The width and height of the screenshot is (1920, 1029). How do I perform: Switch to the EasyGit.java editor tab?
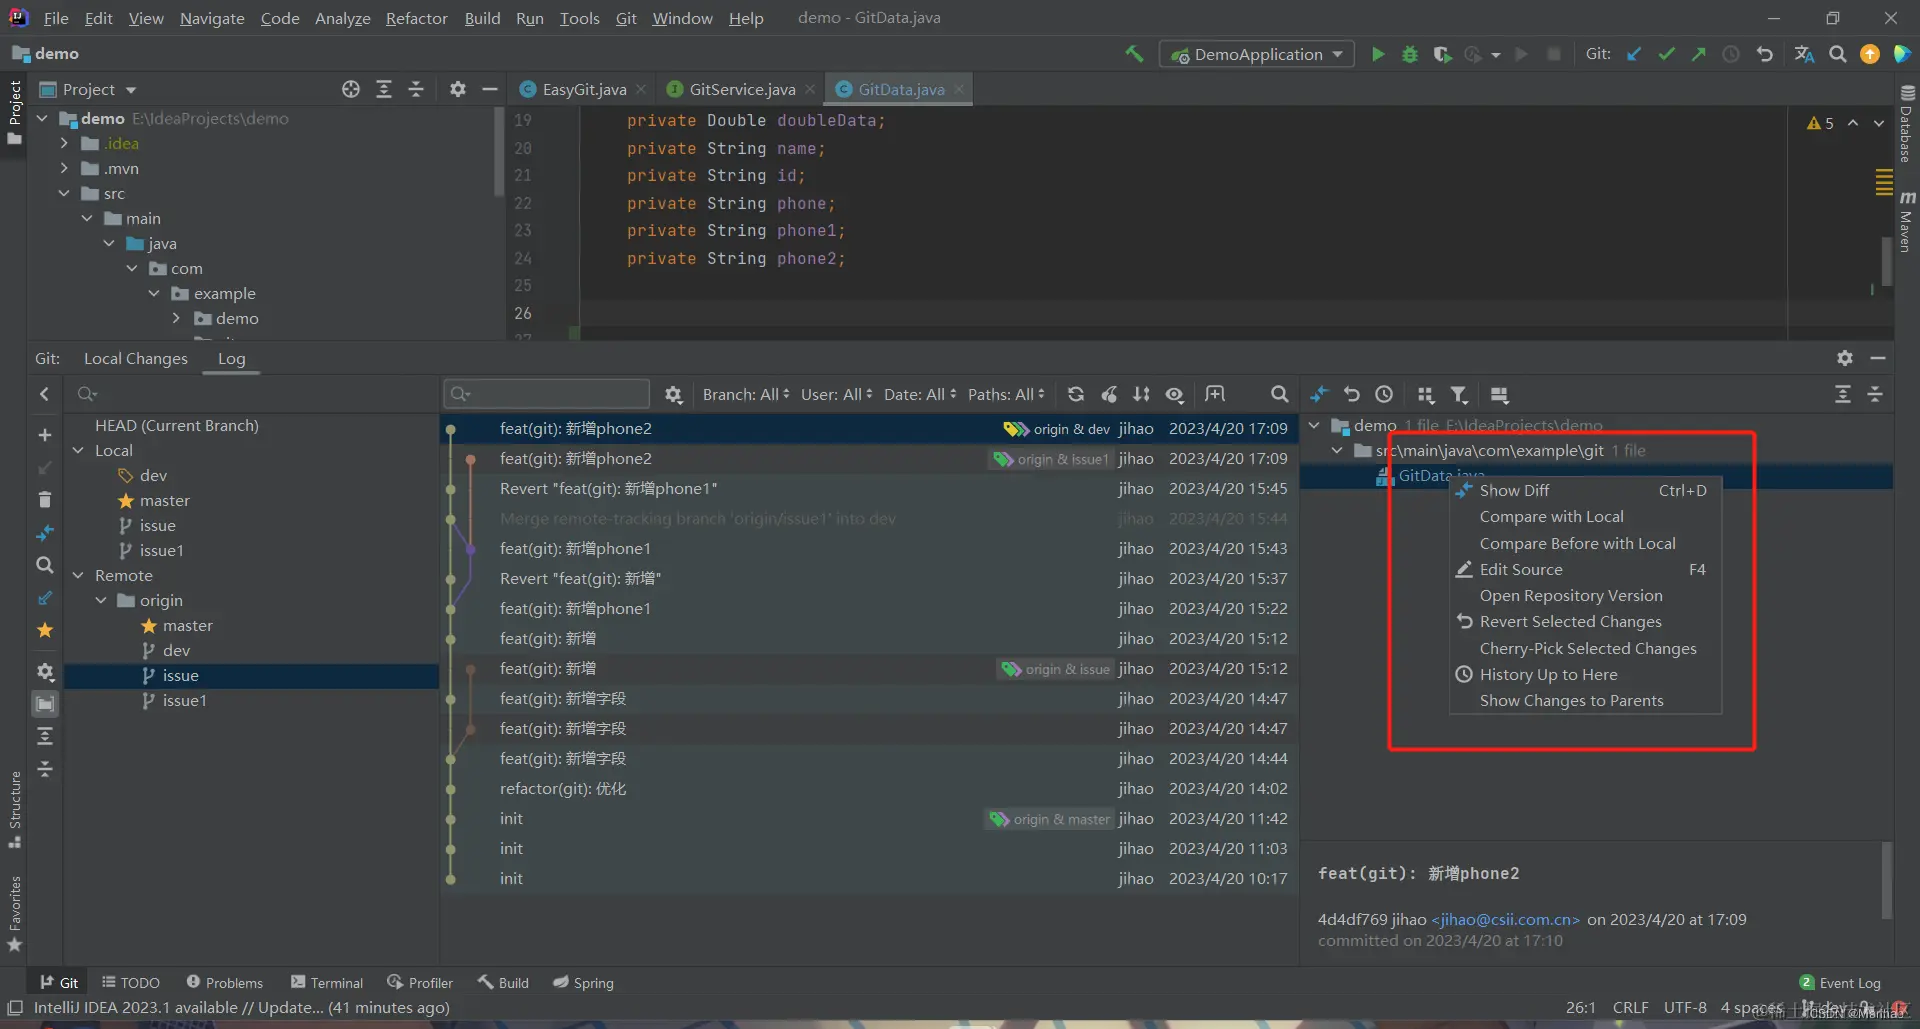coord(584,89)
